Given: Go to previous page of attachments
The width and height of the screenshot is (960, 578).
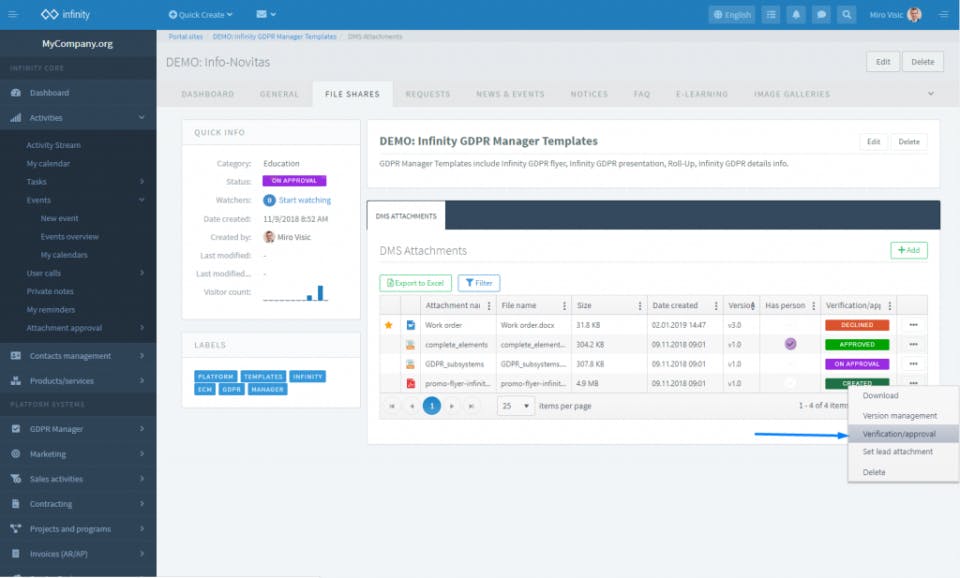Looking at the screenshot, I should 412,406.
